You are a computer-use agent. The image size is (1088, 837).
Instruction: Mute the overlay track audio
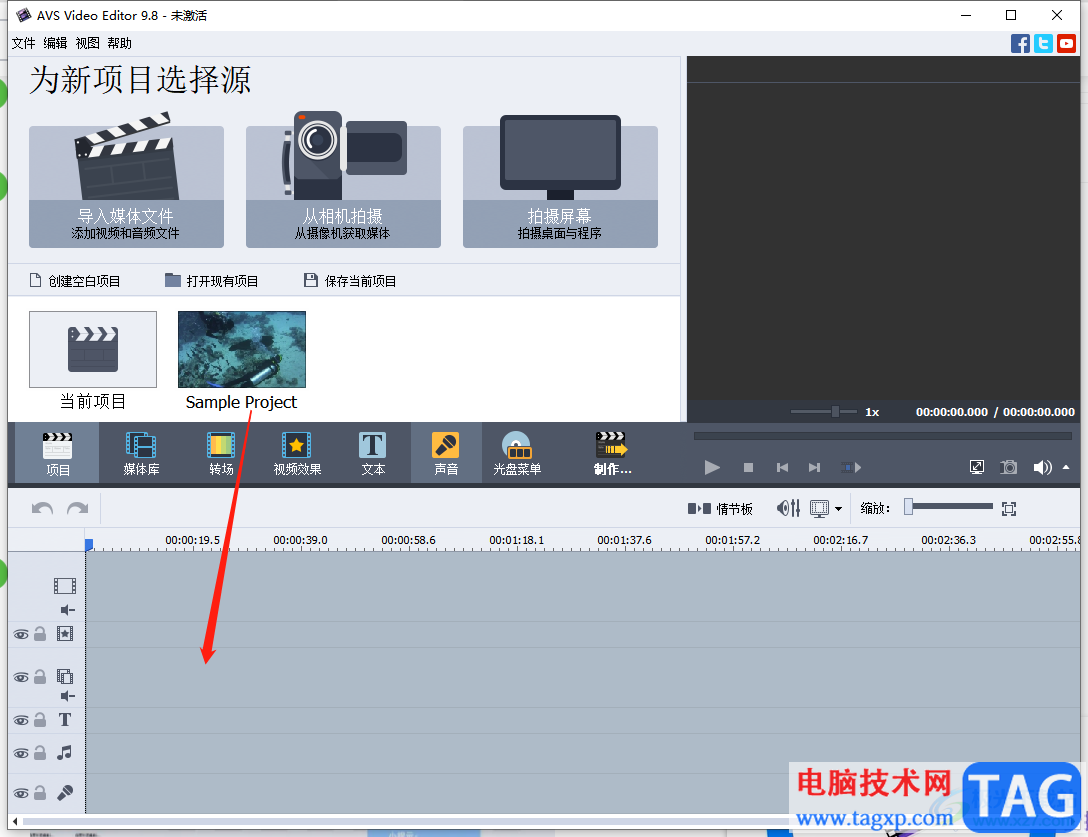coord(67,696)
